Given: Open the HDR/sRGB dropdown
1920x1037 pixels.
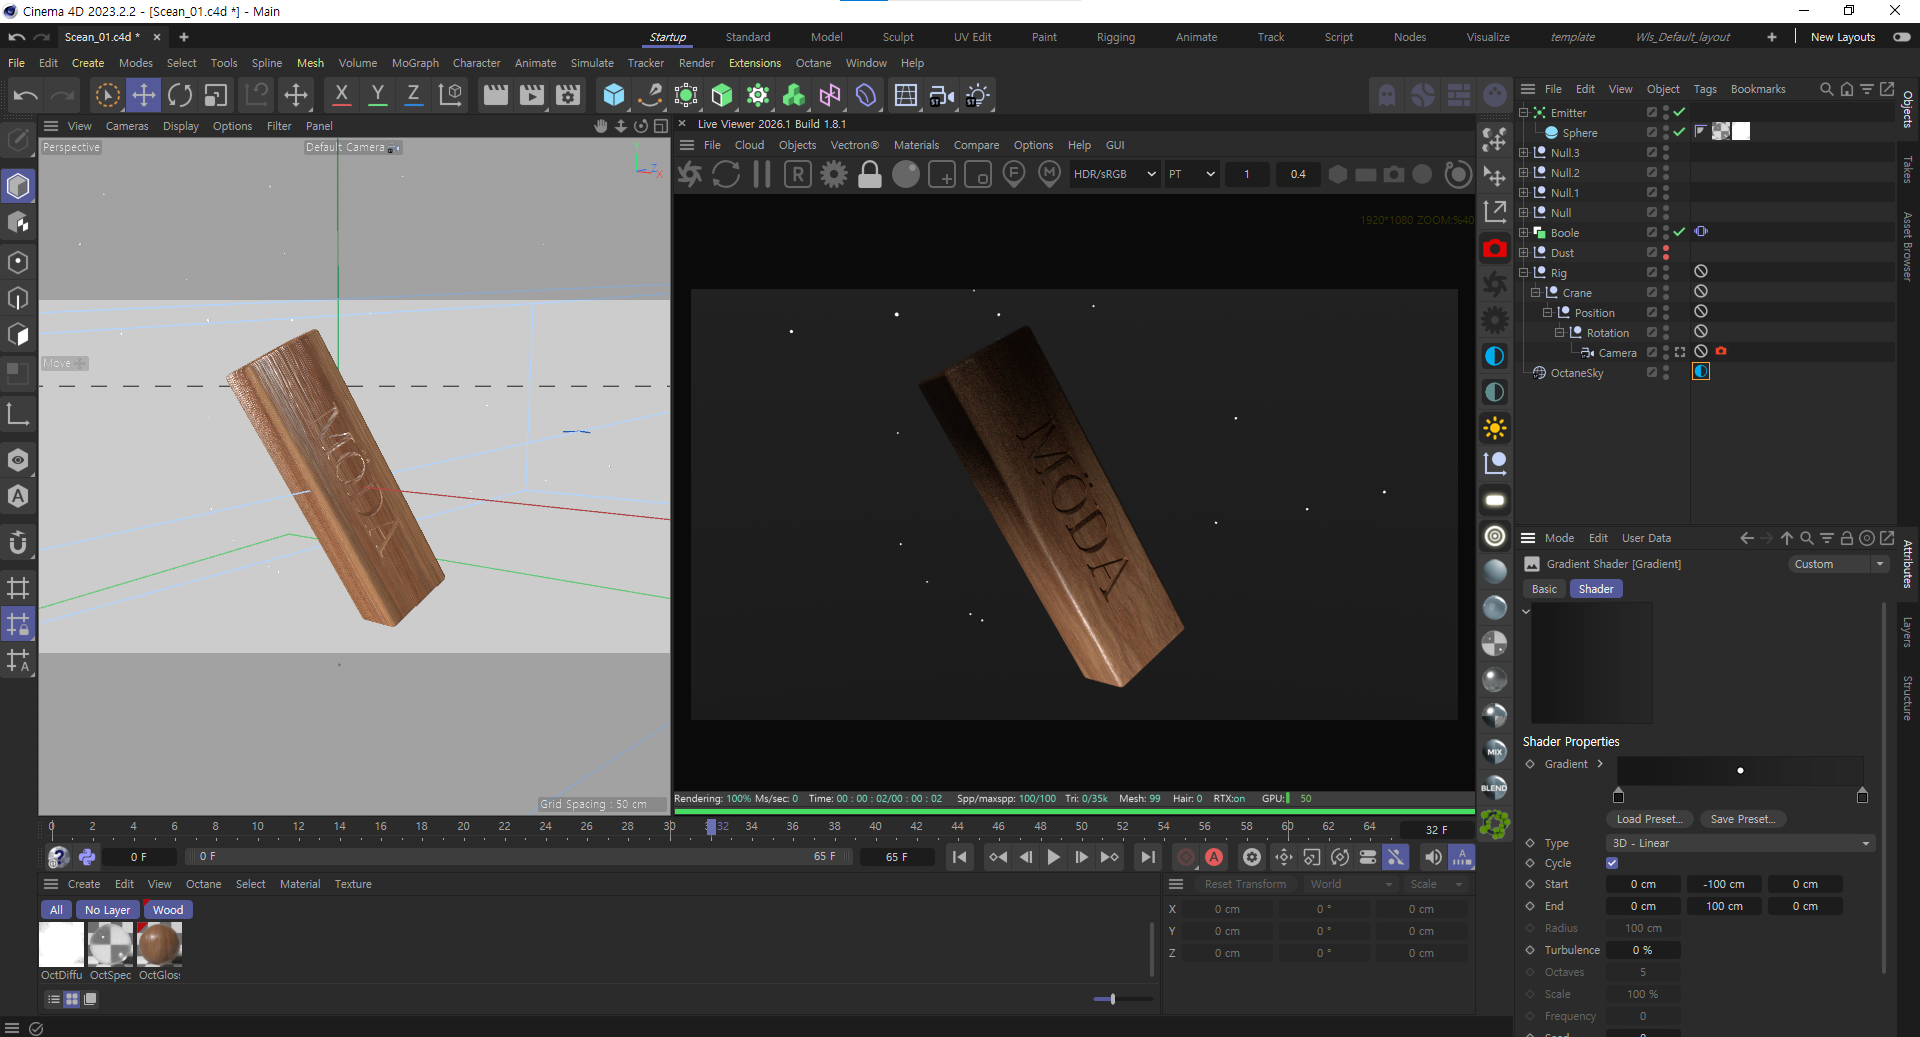Looking at the screenshot, I should point(1114,174).
